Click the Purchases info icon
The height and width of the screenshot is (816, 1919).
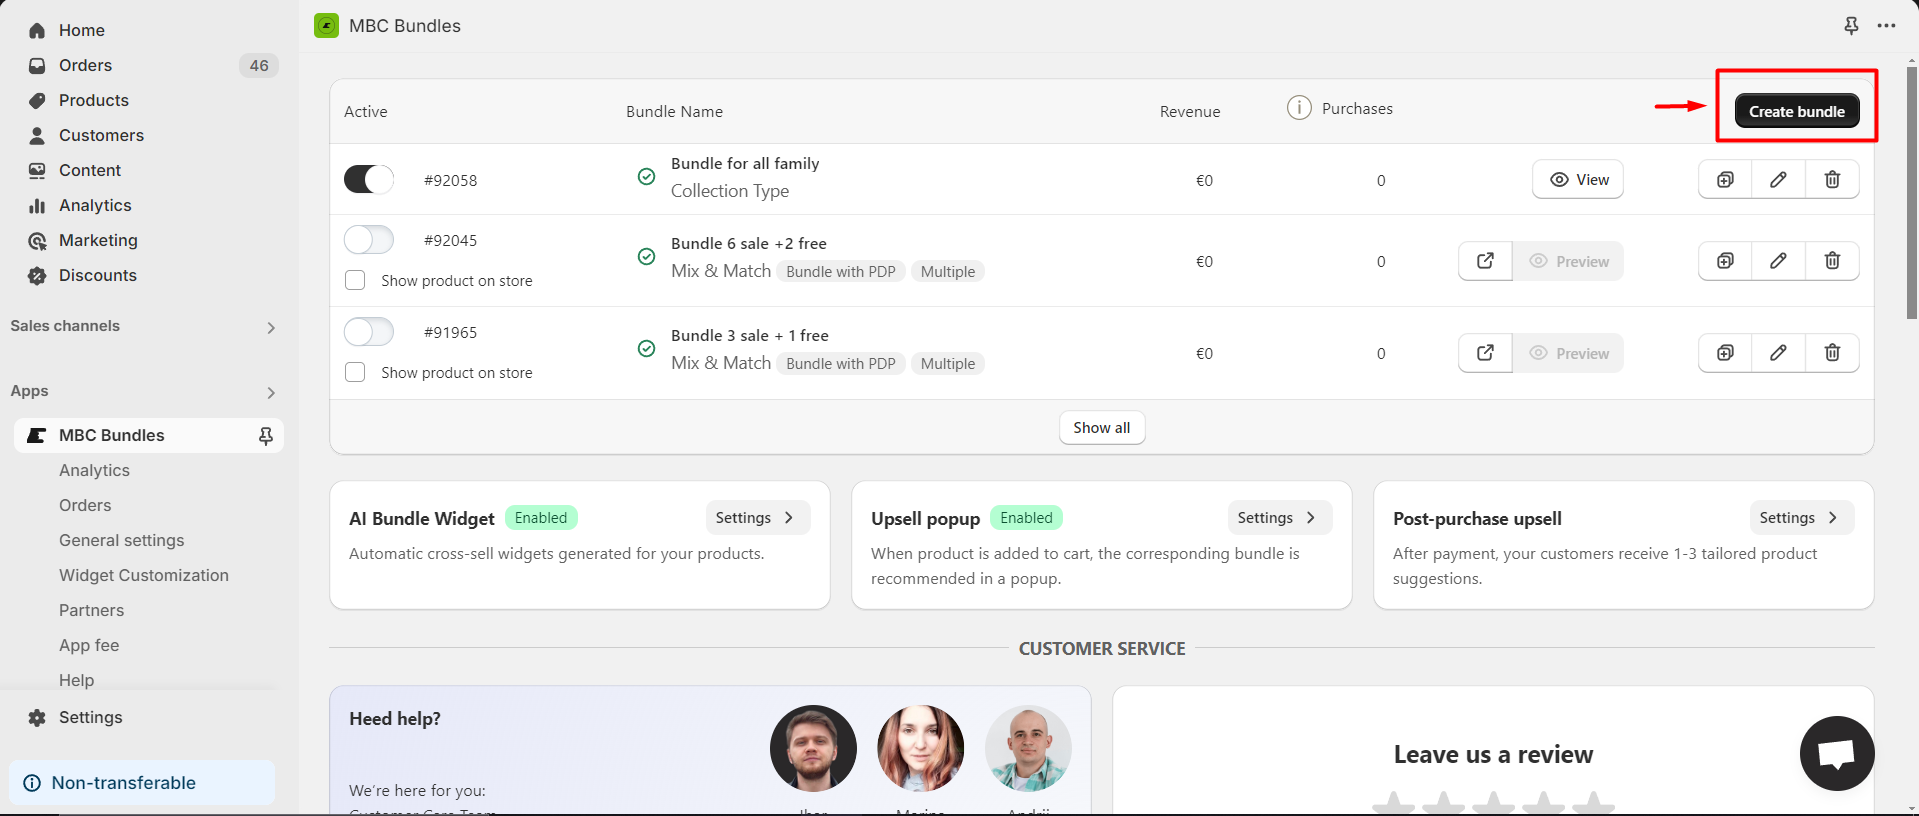pyautogui.click(x=1299, y=108)
